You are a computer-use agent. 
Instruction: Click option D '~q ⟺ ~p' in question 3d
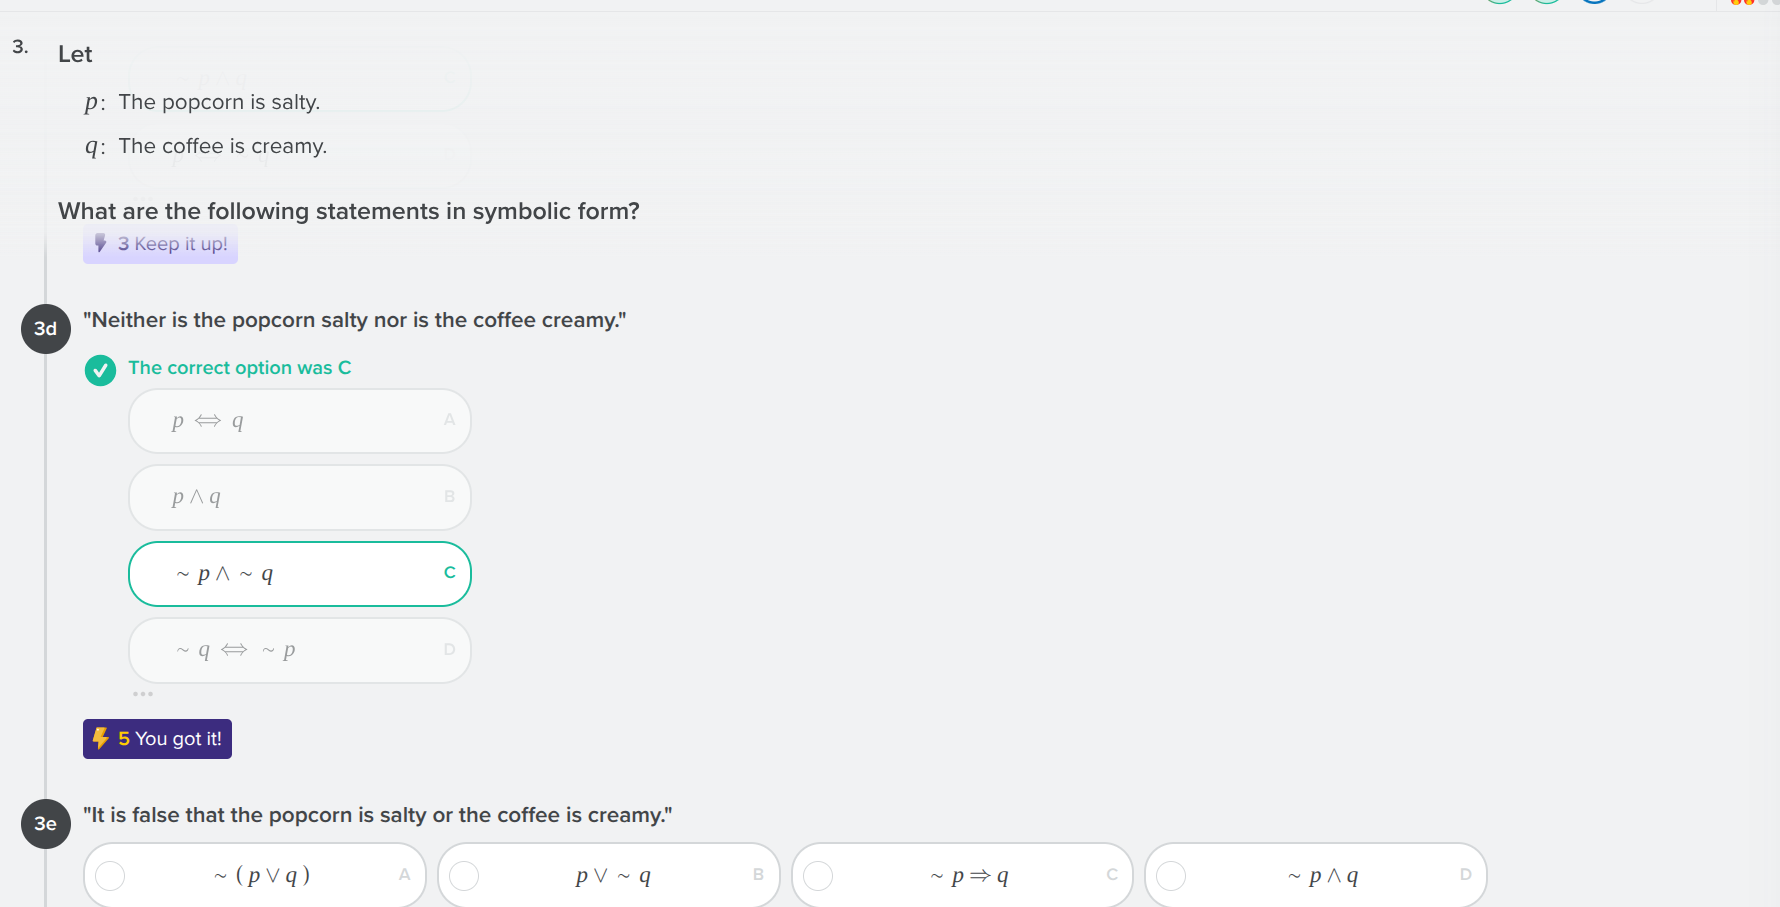(x=299, y=650)
